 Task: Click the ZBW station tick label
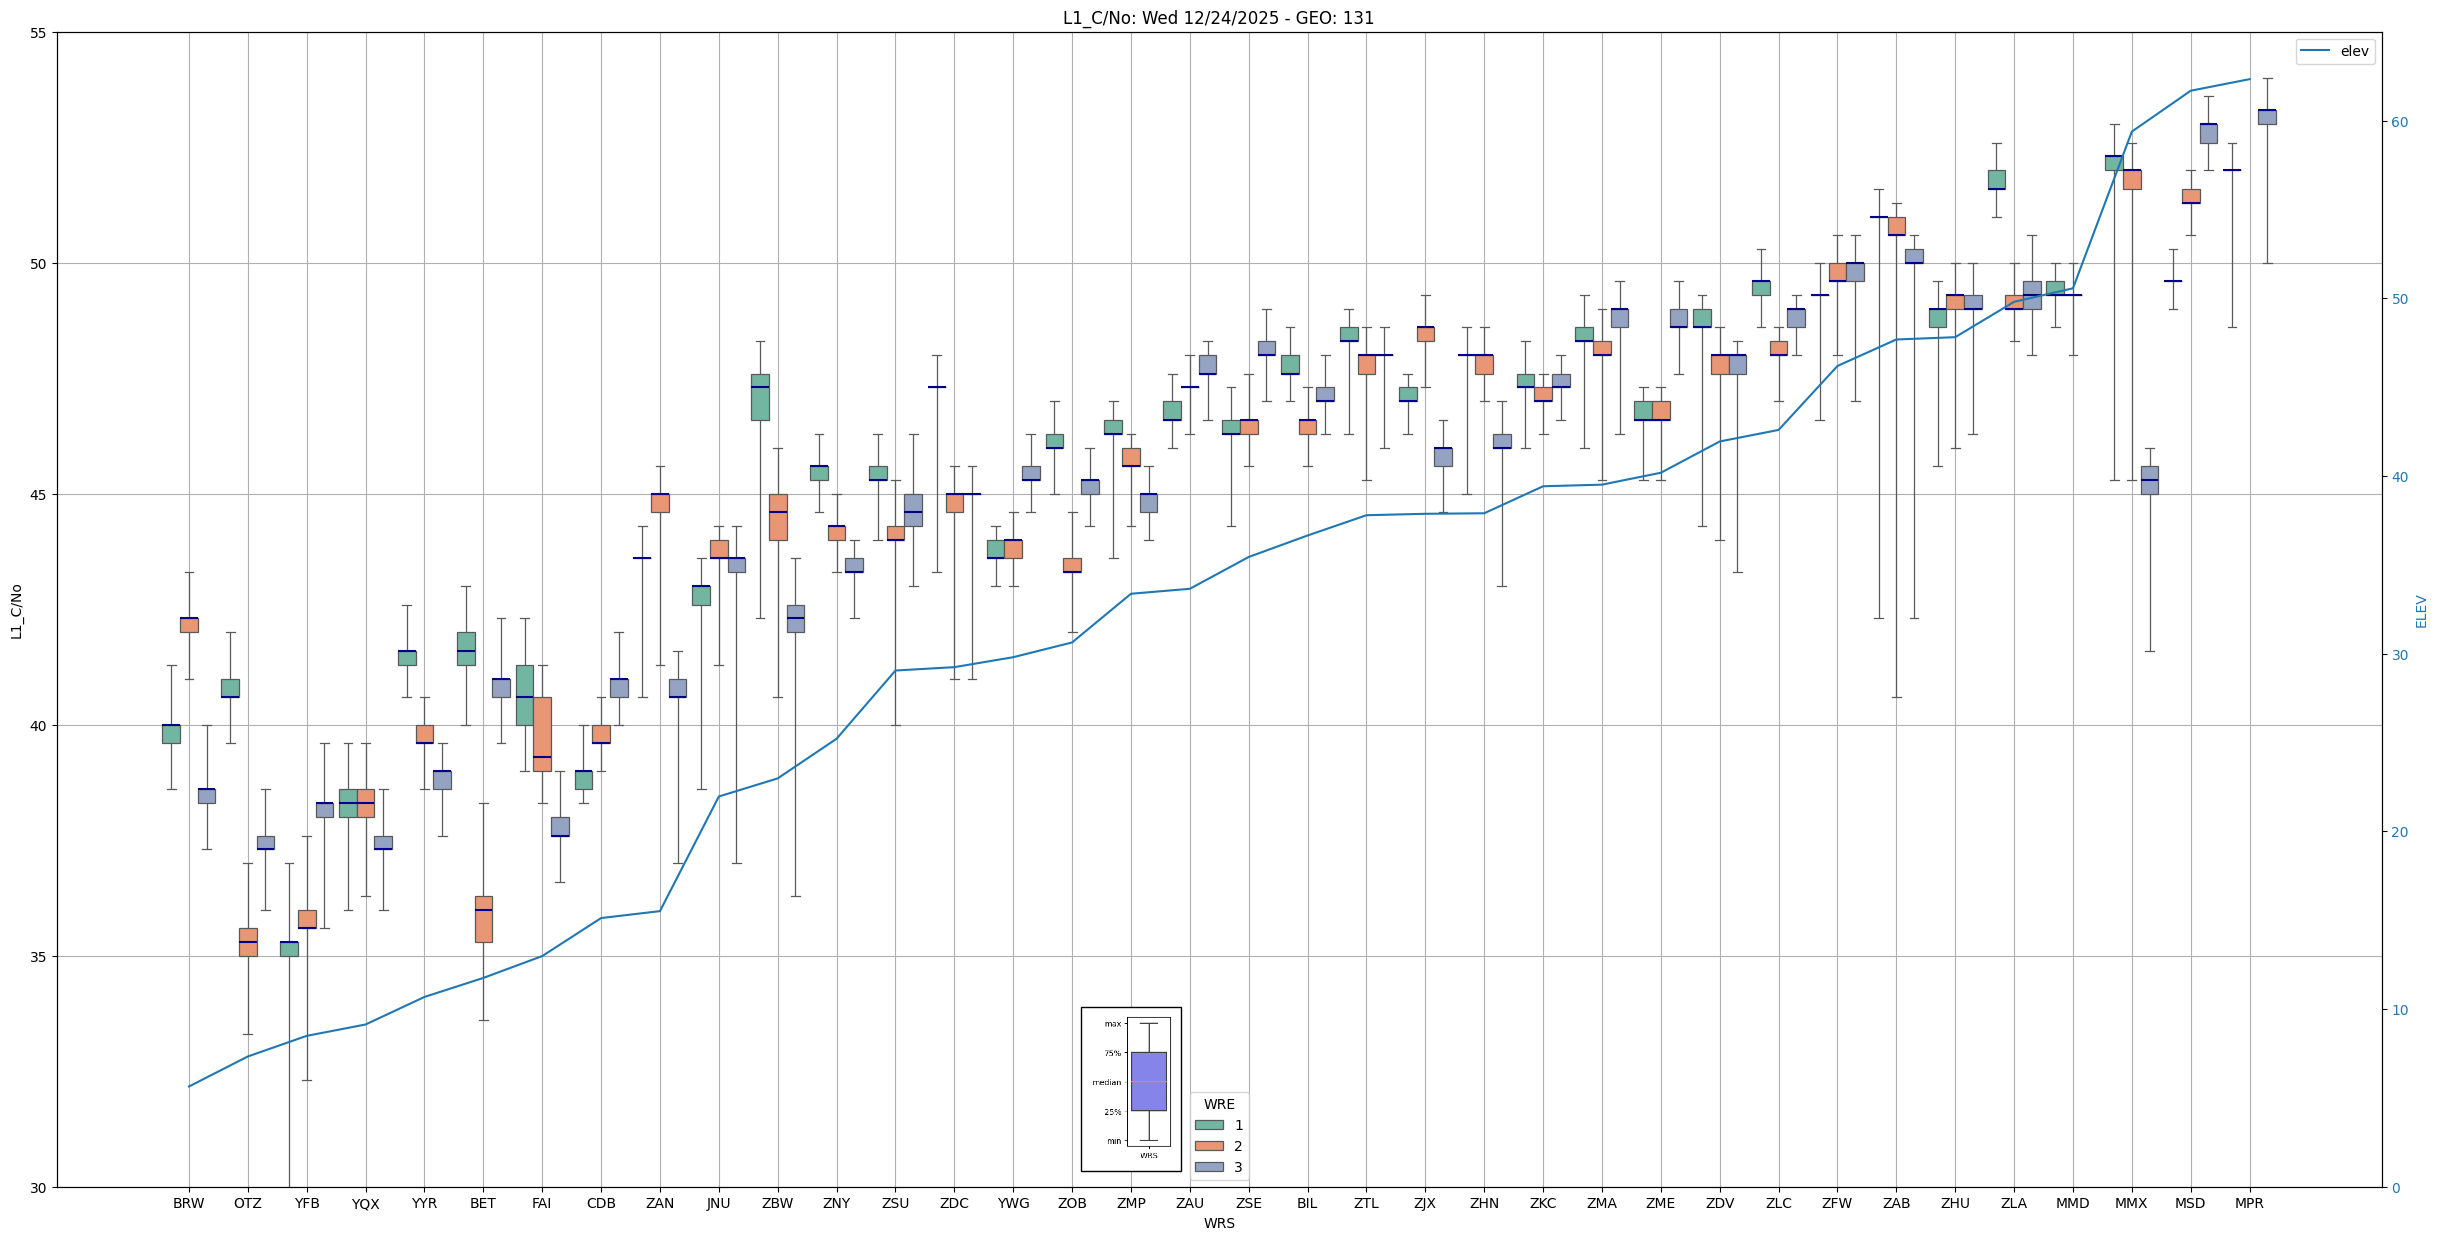(777, 1203)
